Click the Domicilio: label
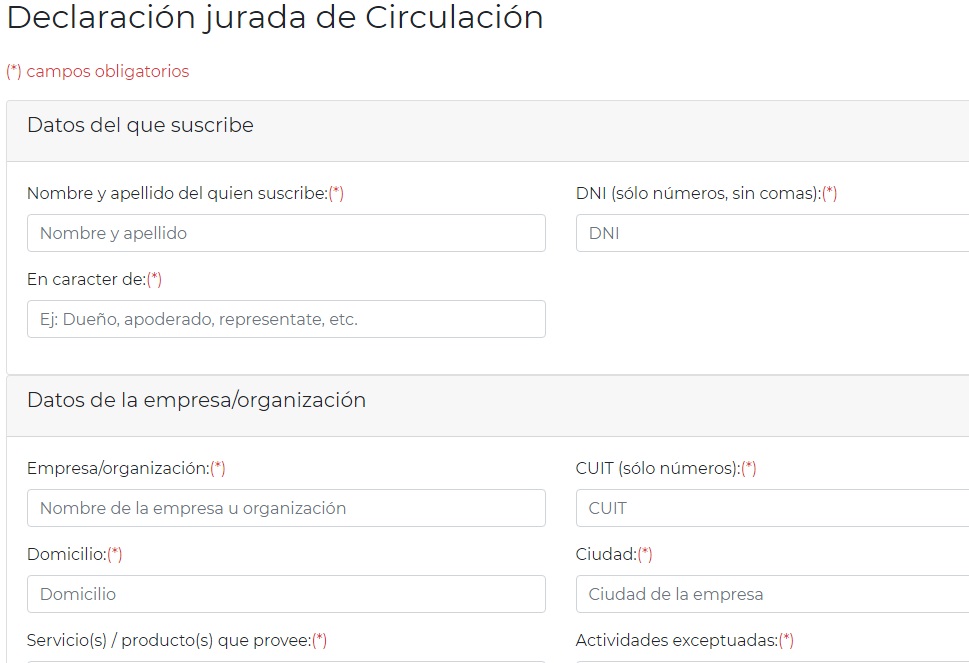The height and width of the screenshot is (663, 969). coord(75,554)
